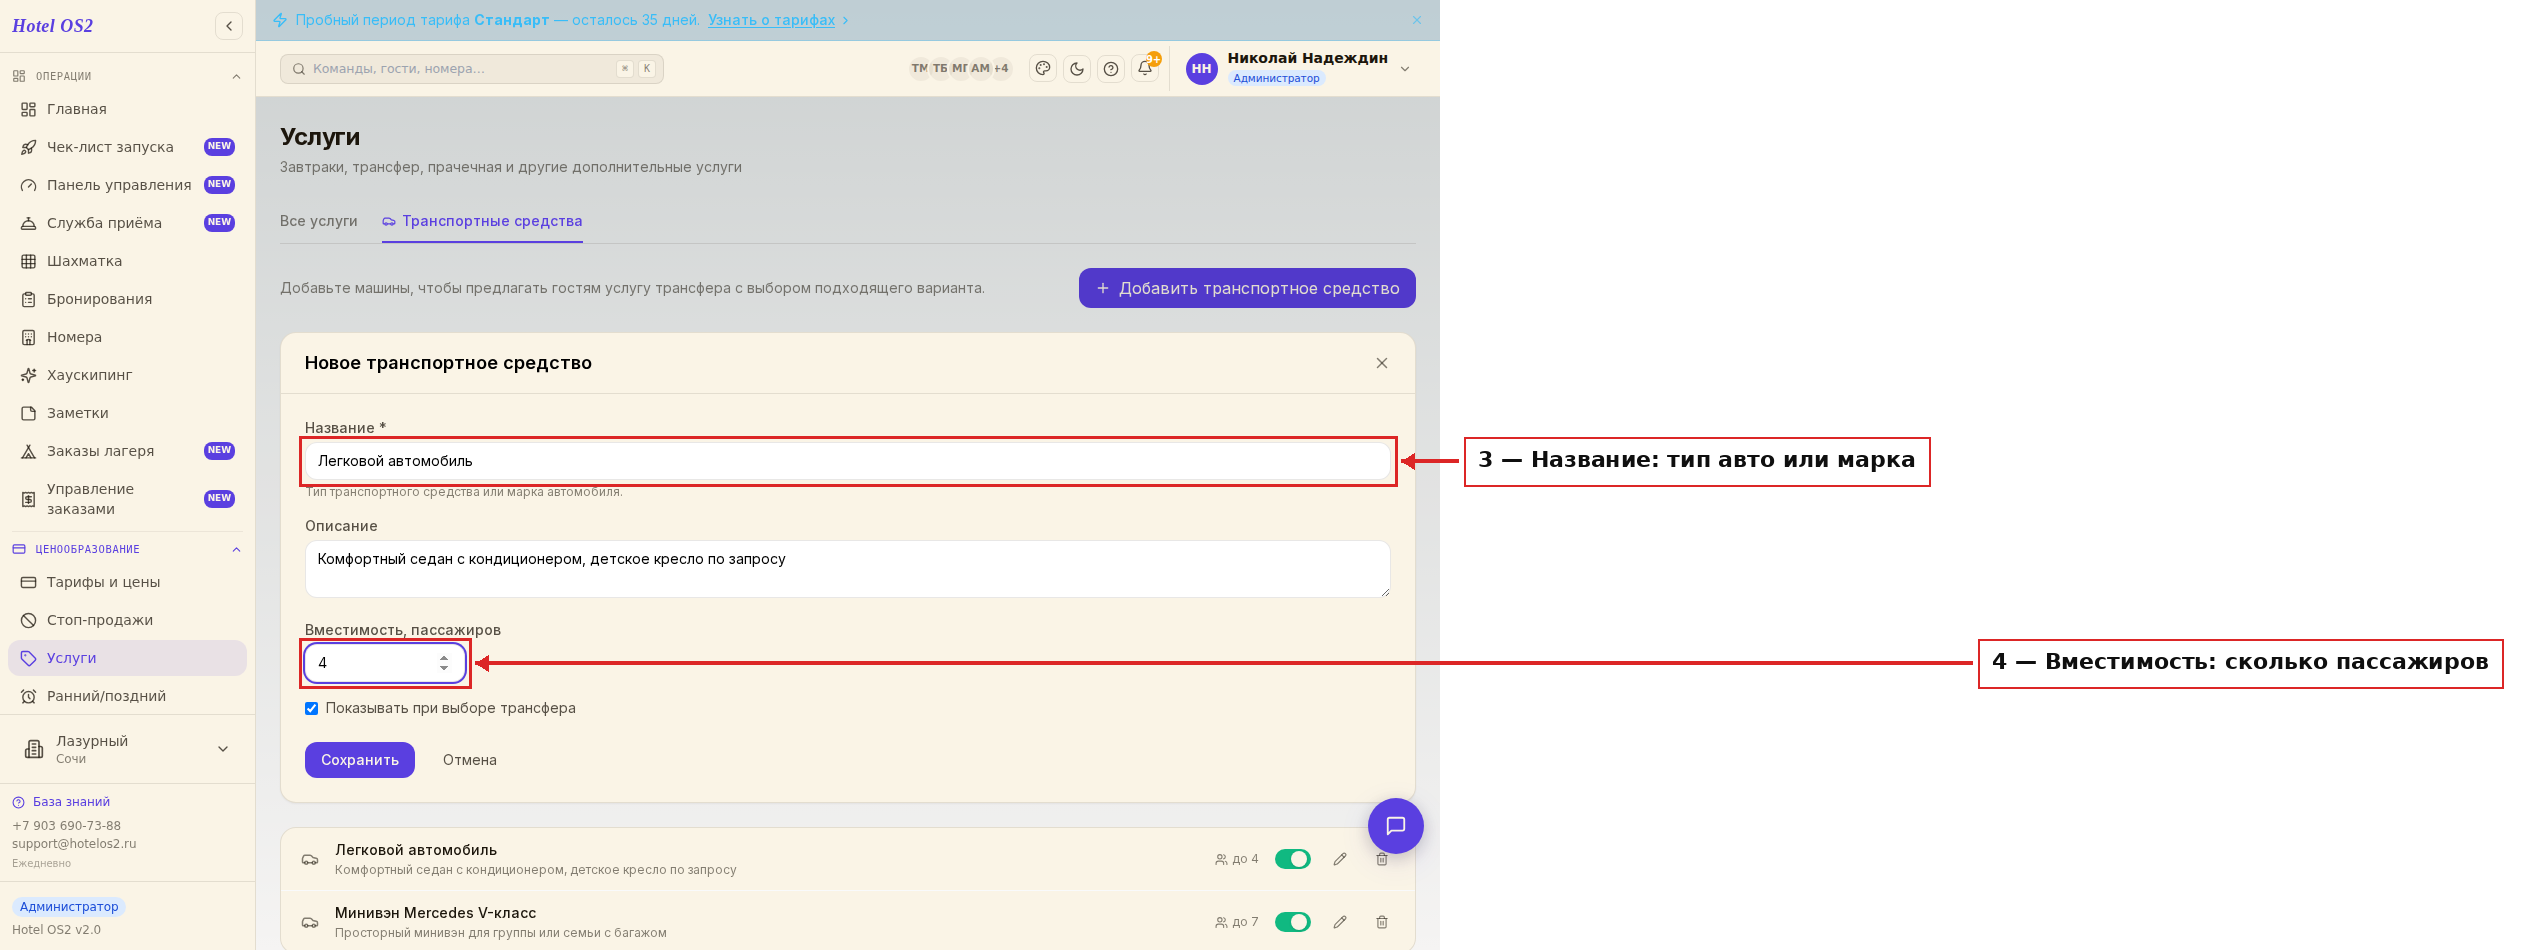Image resolution: width=2527 pixels, height=950 pixels.
Task: Open Управление заказами
Action: [x=127, y=499]
